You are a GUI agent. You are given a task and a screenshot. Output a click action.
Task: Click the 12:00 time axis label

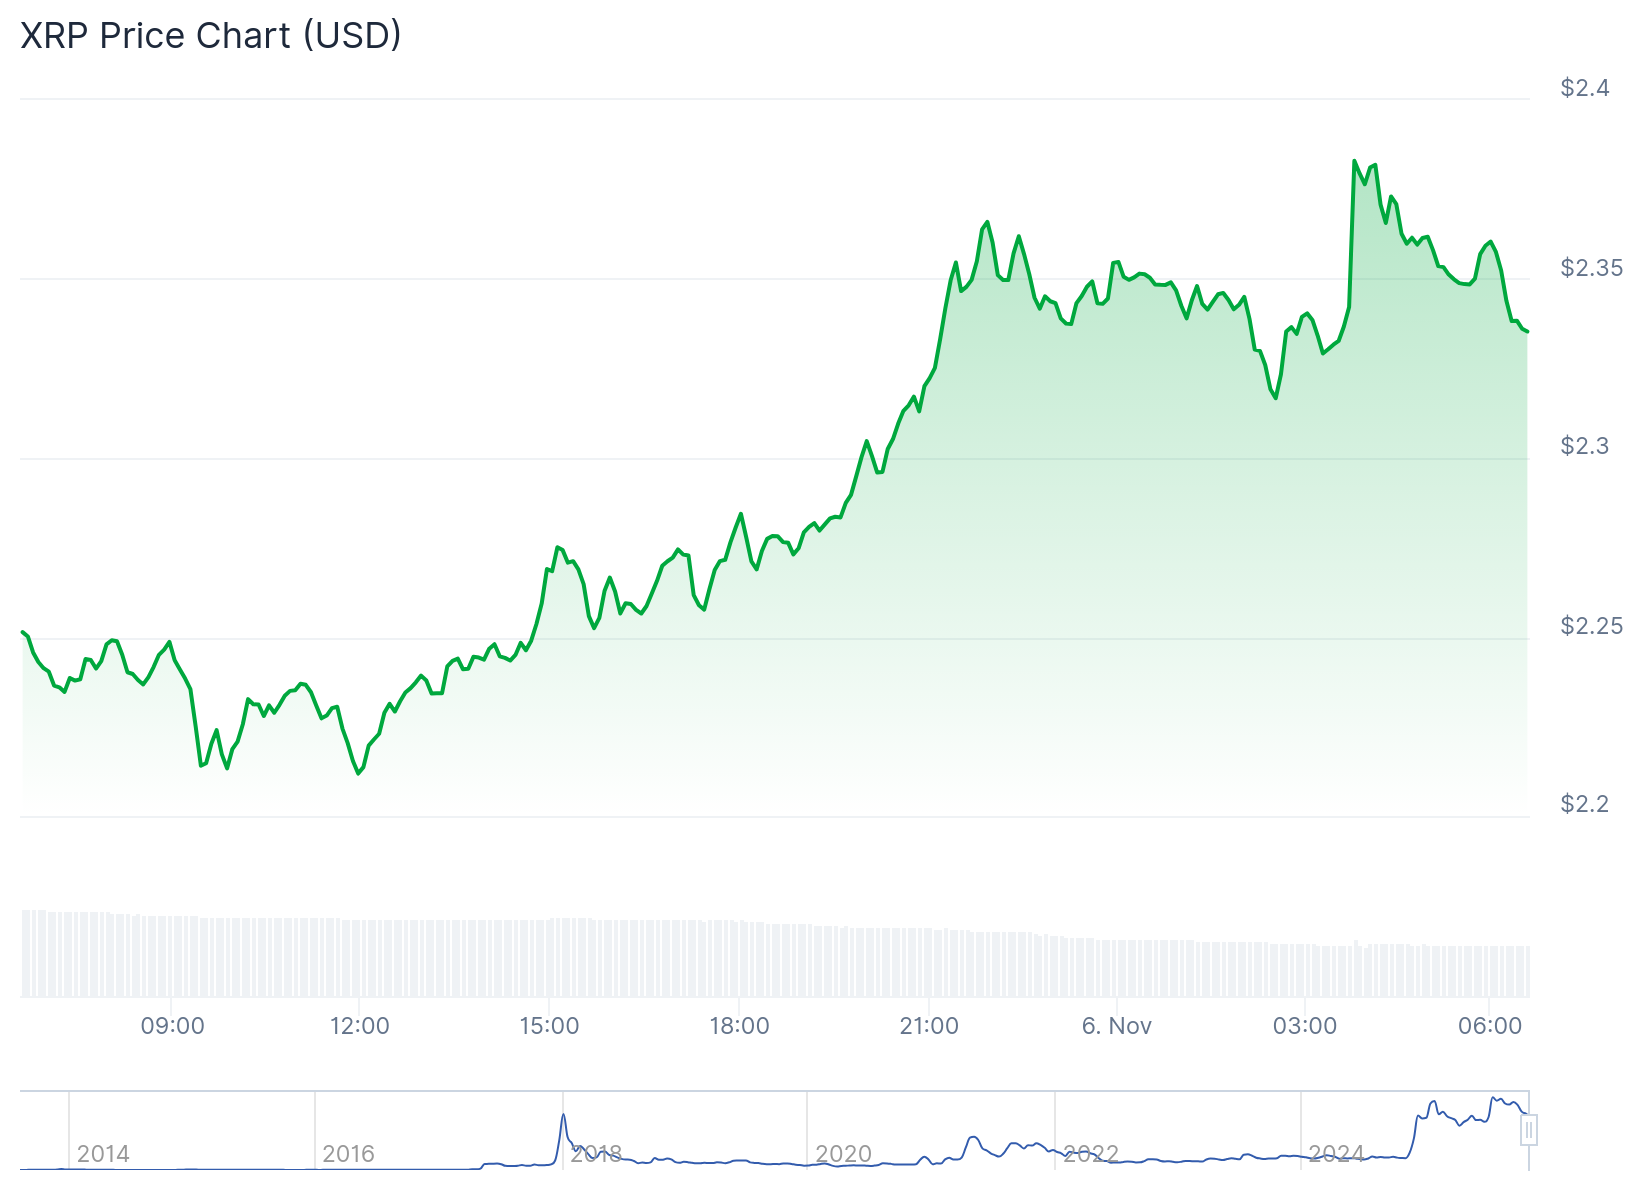(x=360, y=1026)
